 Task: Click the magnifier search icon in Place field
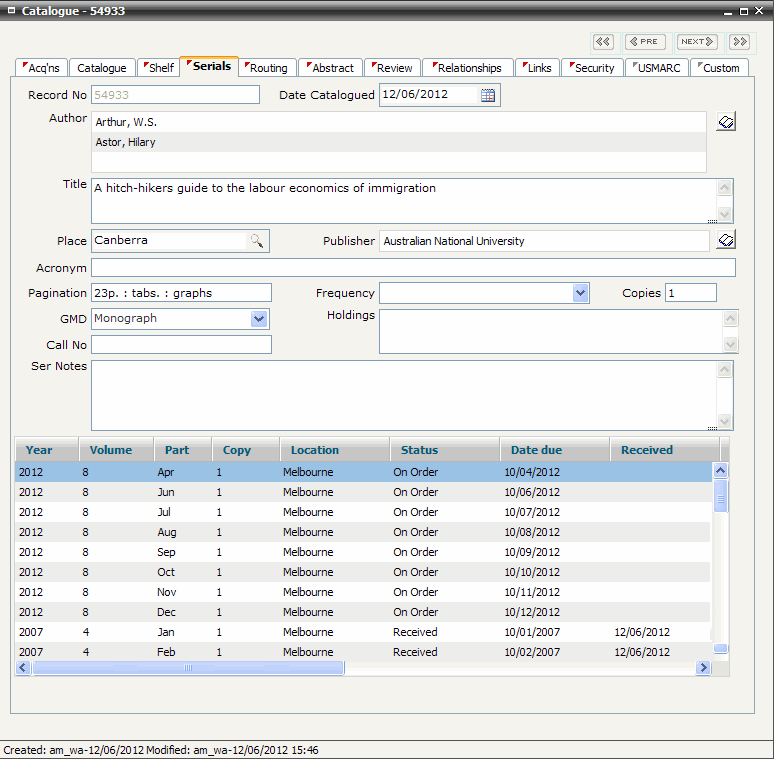pyautogui.click(x=257, y=241)
